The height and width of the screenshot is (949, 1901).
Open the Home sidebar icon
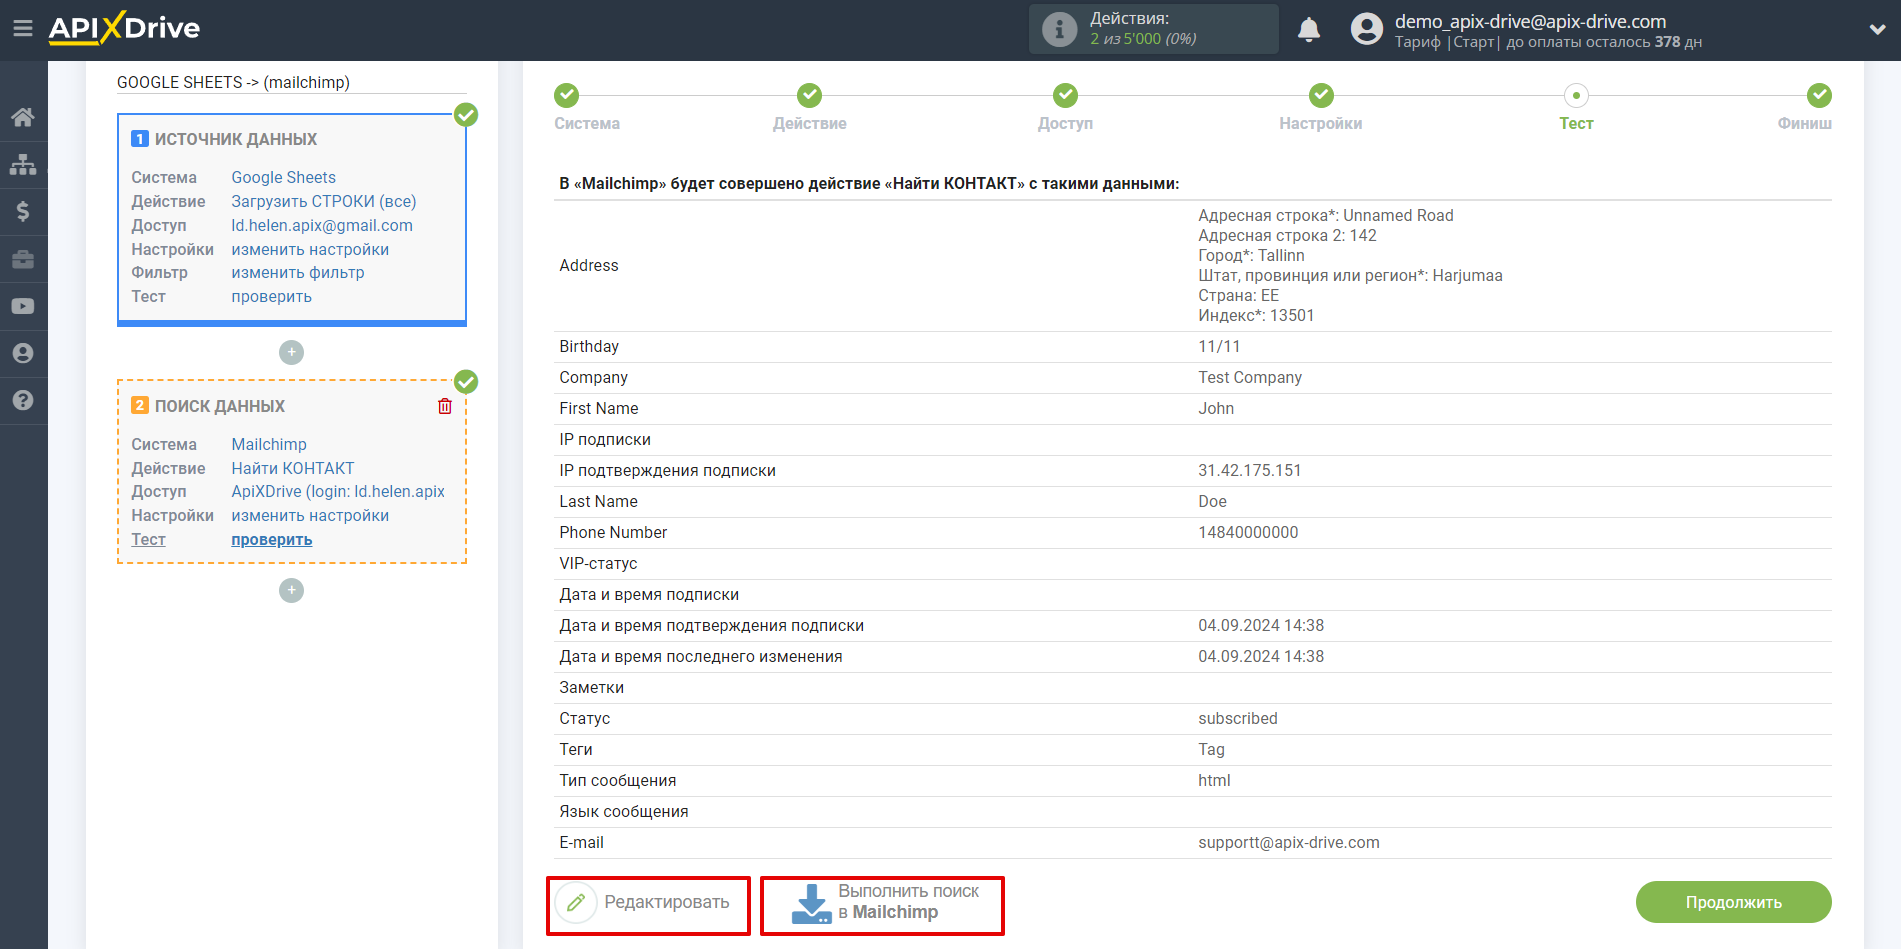pos(23,117)
